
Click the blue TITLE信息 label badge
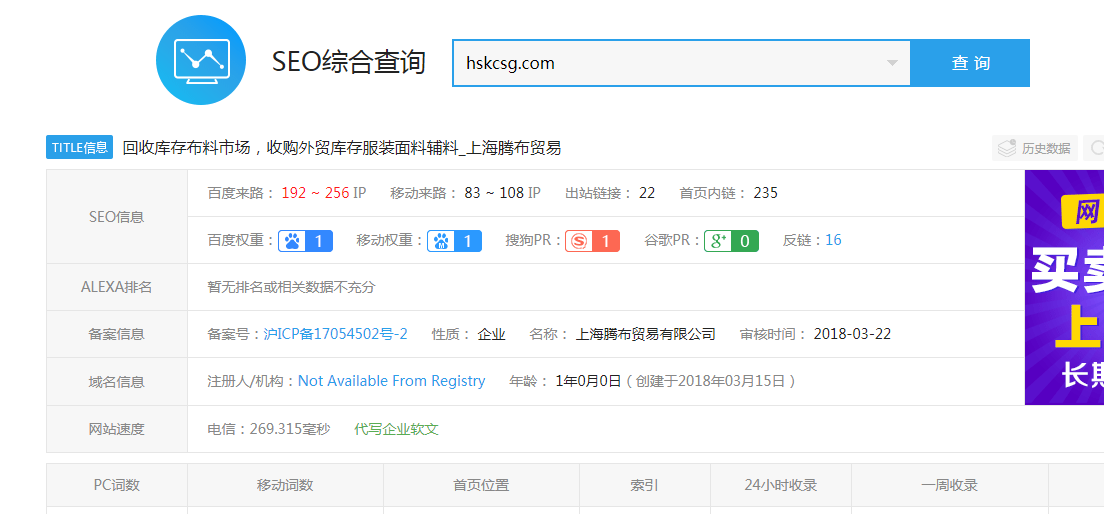click(79, 147)
